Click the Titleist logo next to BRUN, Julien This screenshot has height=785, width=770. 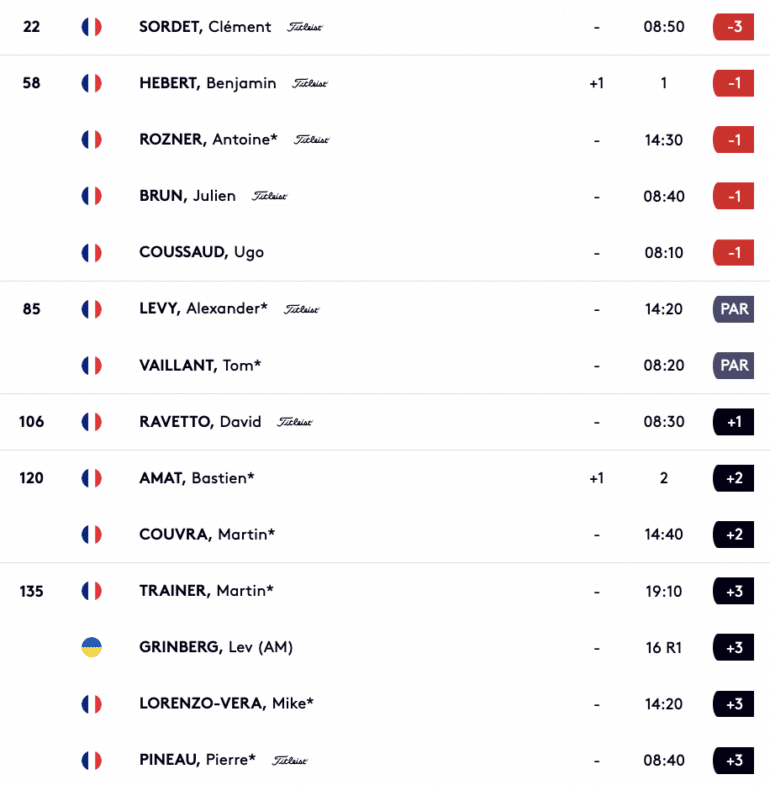point(269,196)
